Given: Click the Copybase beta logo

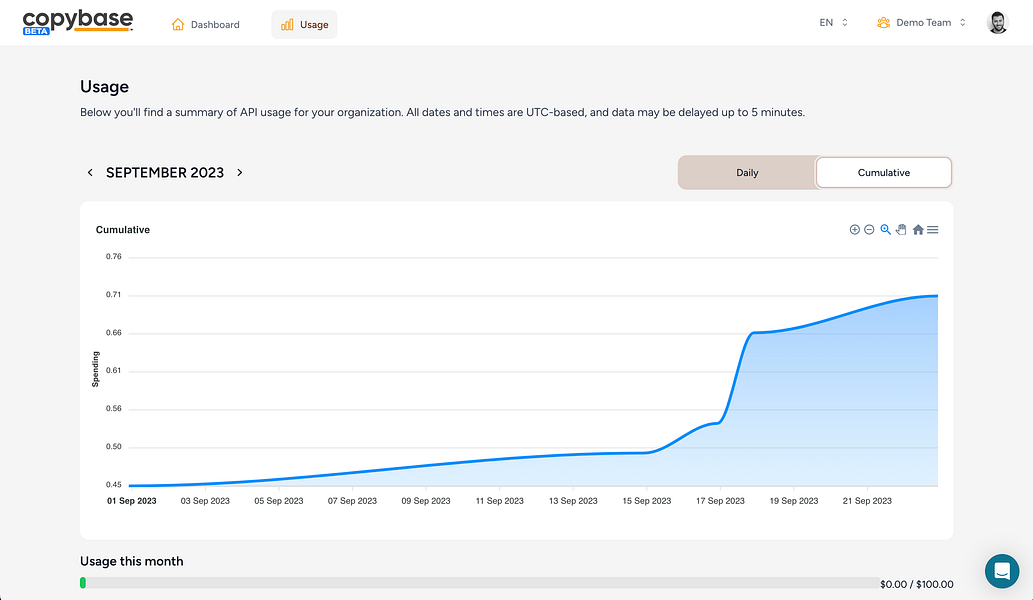Looking at the screenshot, I should point(78,23).
